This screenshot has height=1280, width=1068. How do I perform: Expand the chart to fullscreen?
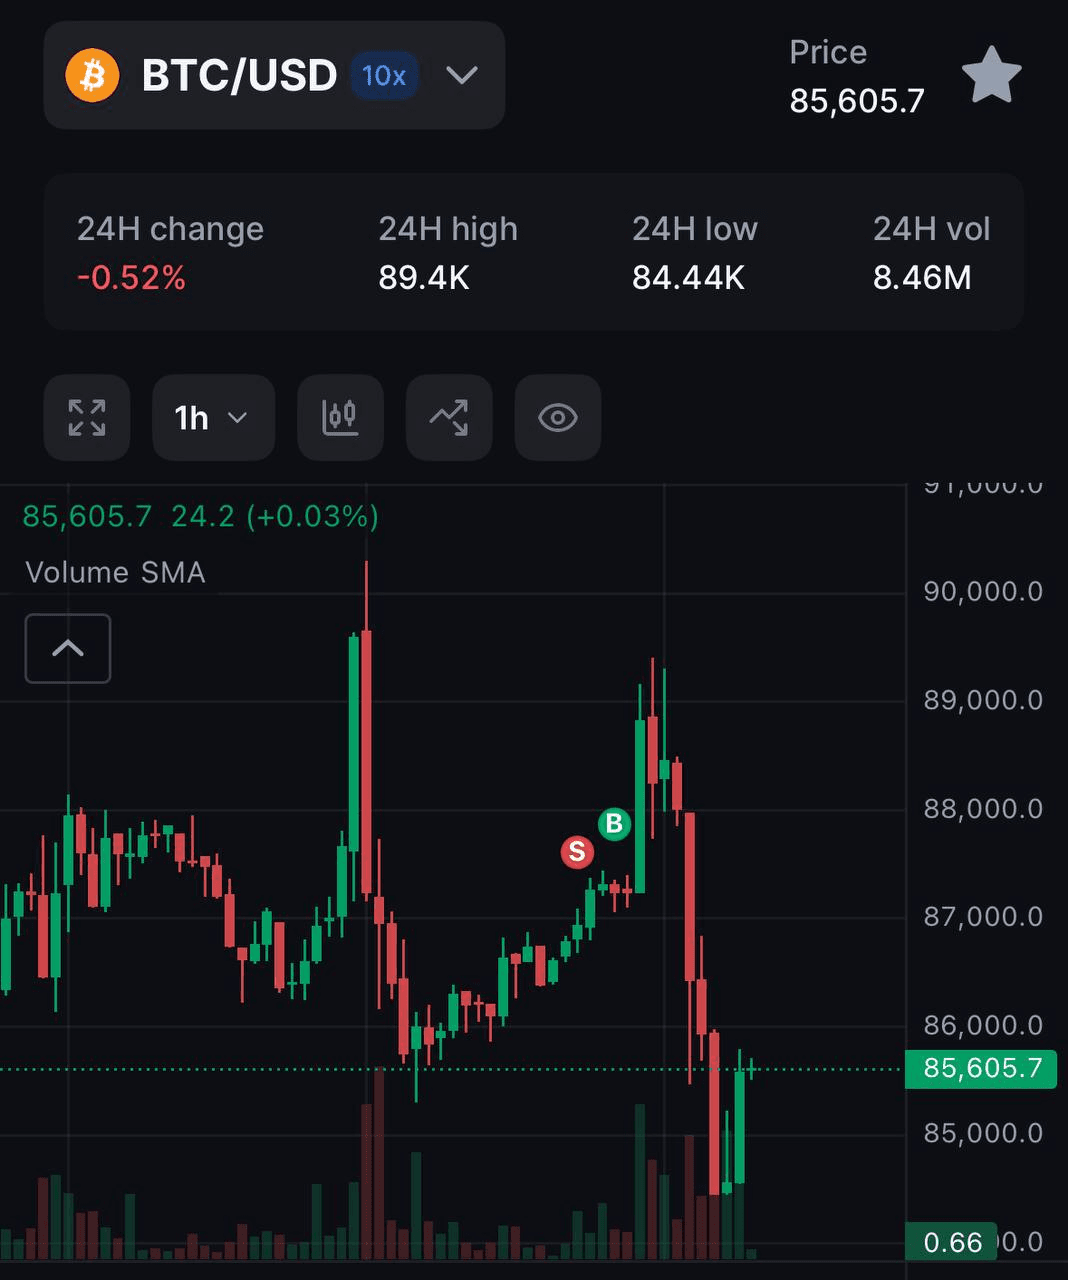86,418
